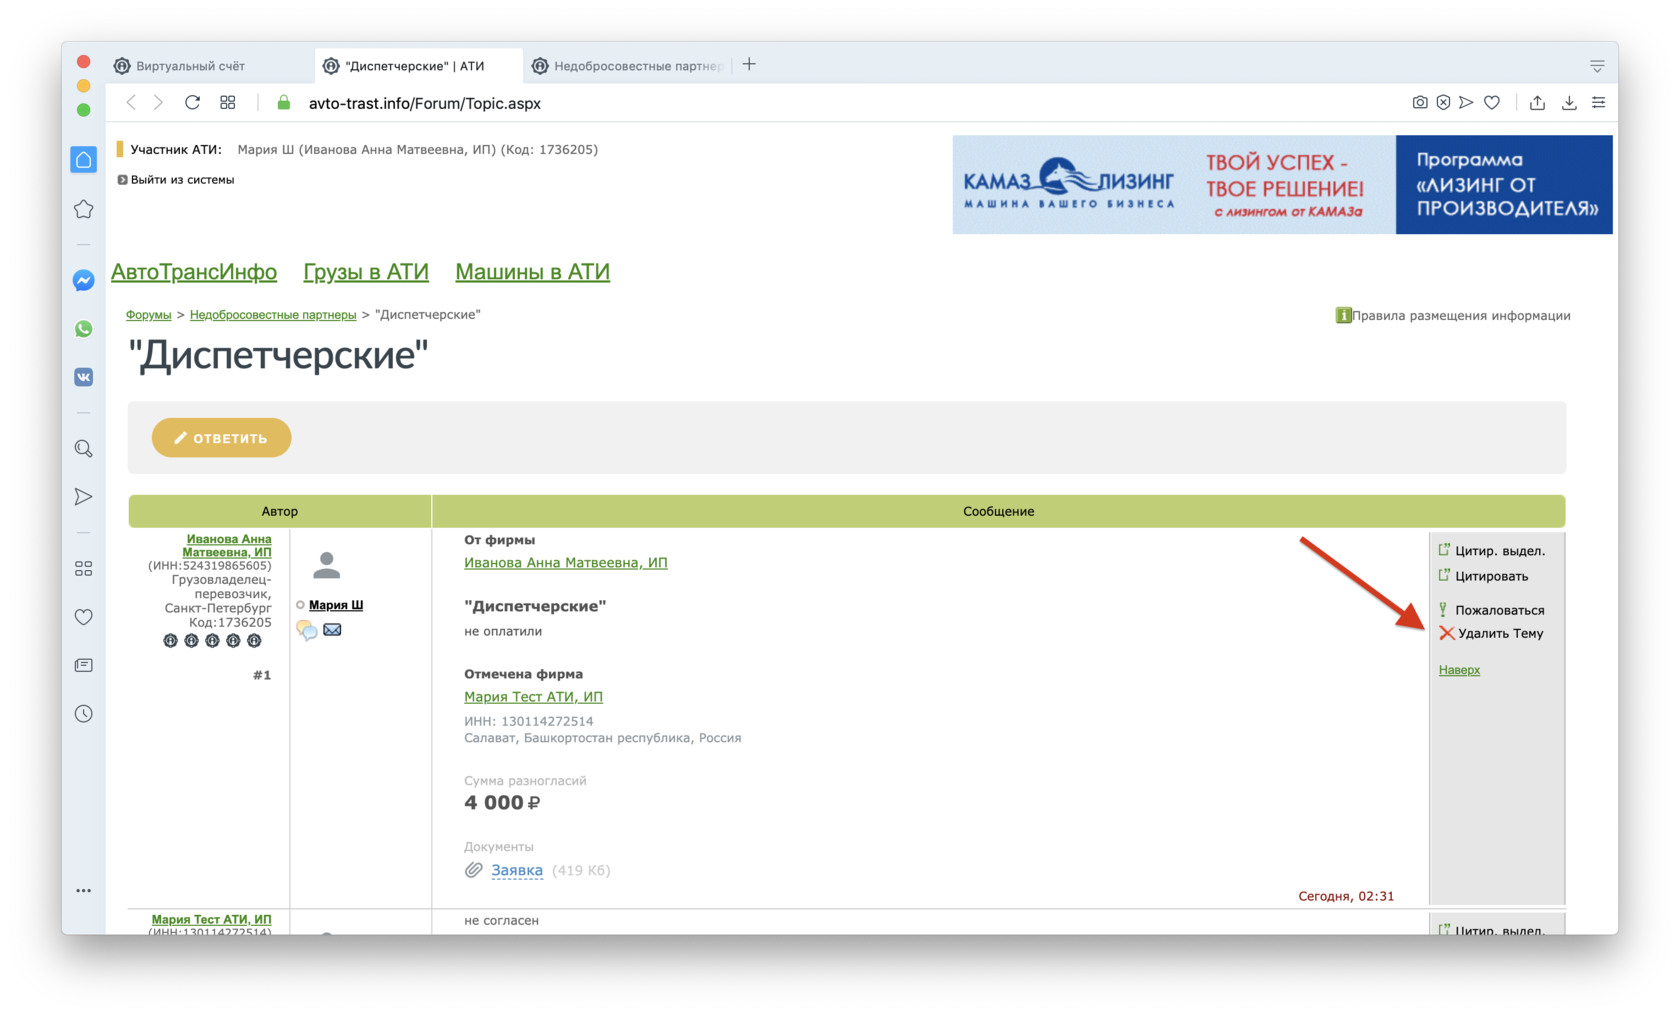Click the author avatar placeholder
Image resolution: width=1680 pixels, height=1016 pixels.
pos(326,566)
